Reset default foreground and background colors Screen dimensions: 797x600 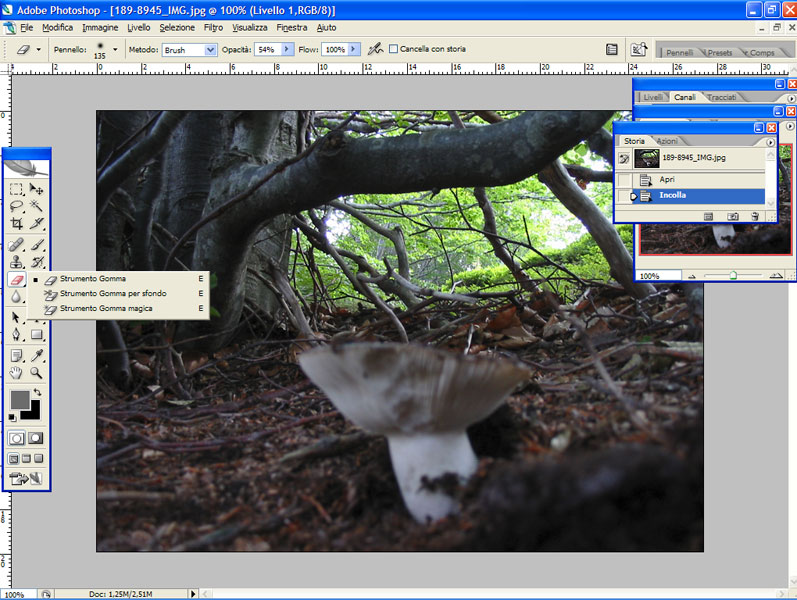pos(12,418)
